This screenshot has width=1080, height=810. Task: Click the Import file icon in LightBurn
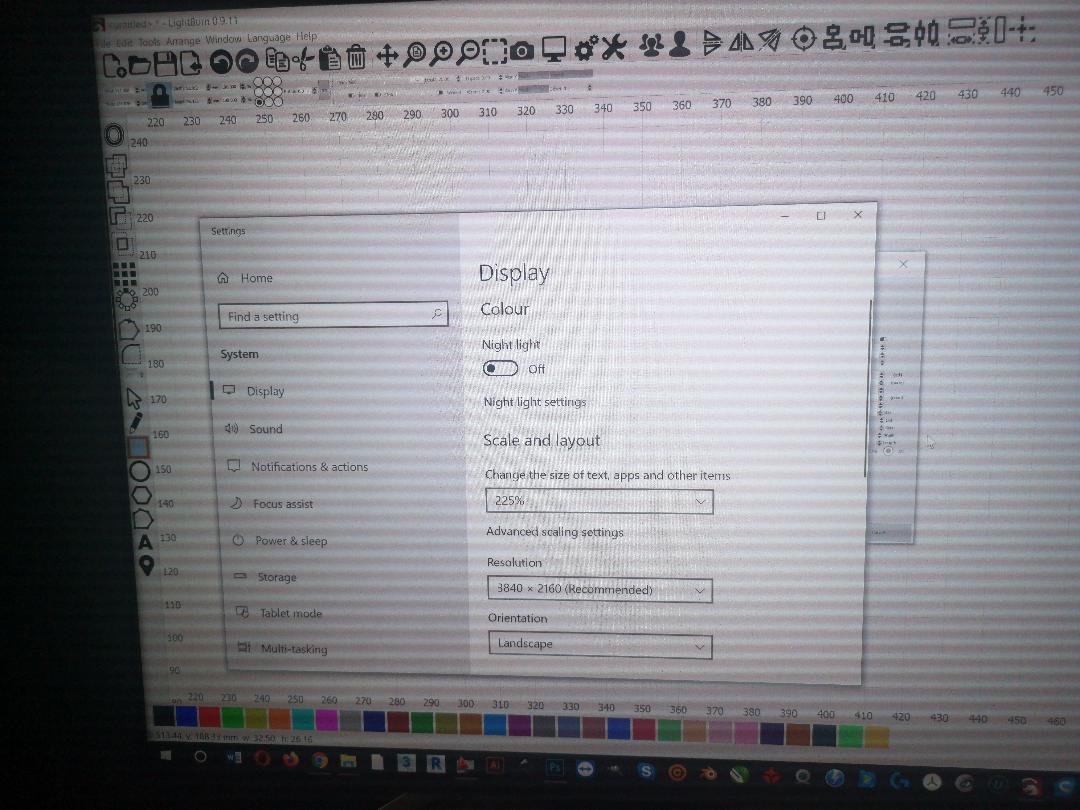(x=191, y=63)
